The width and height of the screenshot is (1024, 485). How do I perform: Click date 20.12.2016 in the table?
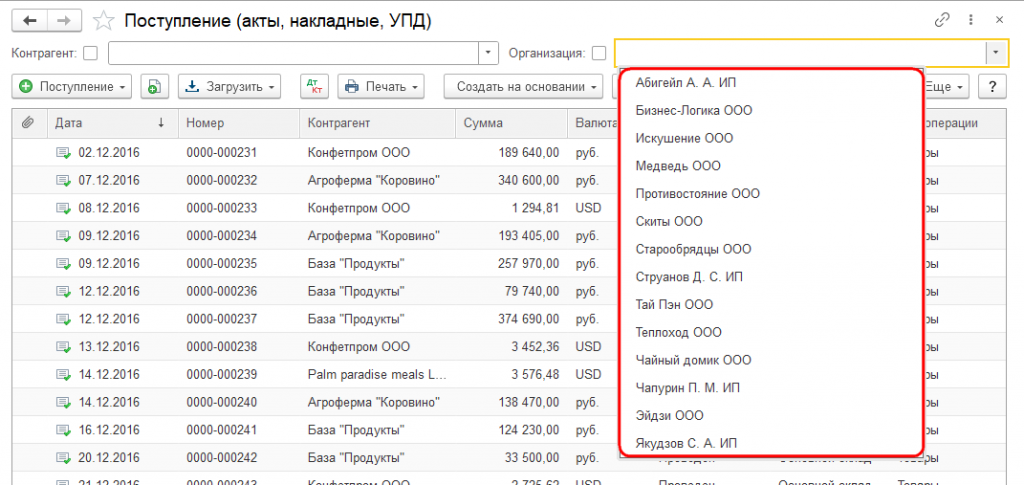109,458
